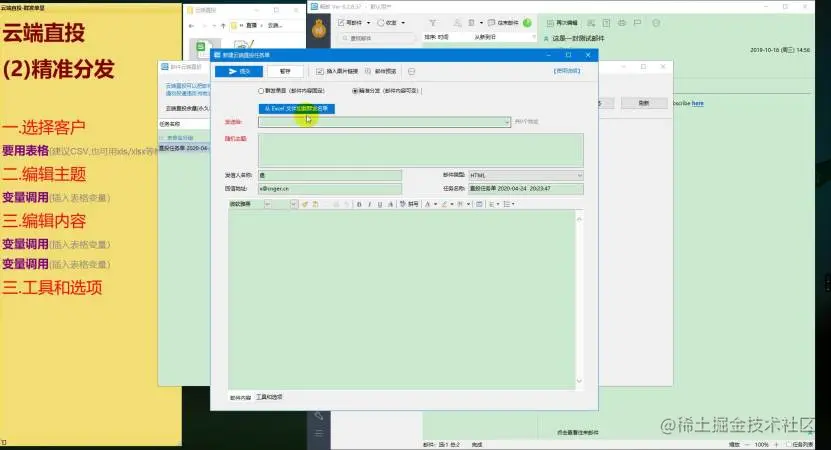Click the blue send/submit button in task dialog
Screen dimensions: 831x450
point(238,71)
